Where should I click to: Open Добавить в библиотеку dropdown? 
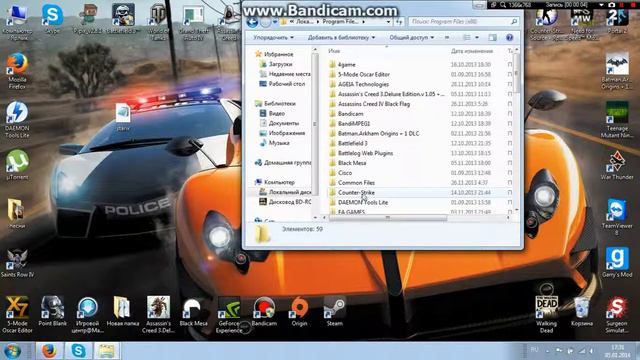(x=341, y=38)
